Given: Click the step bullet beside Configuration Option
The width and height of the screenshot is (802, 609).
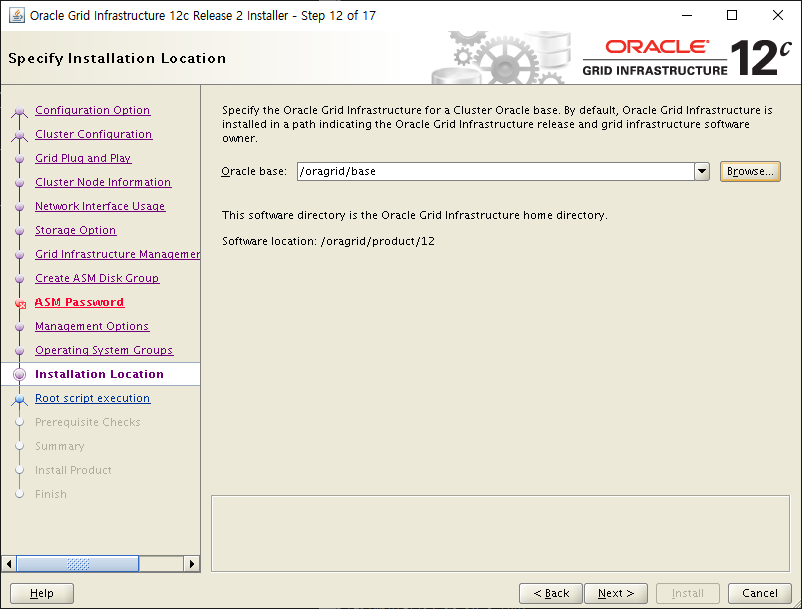Looking at the screenshot, I should tap(19, 111).
